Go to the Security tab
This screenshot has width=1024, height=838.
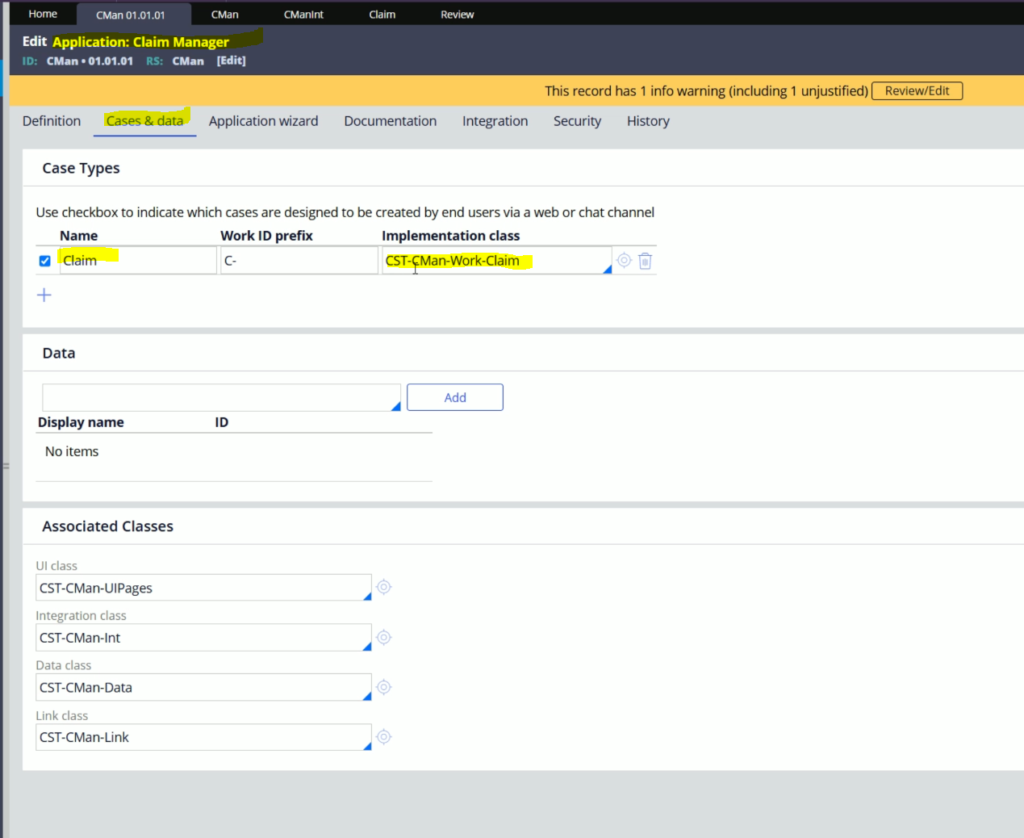click(577, 121)
